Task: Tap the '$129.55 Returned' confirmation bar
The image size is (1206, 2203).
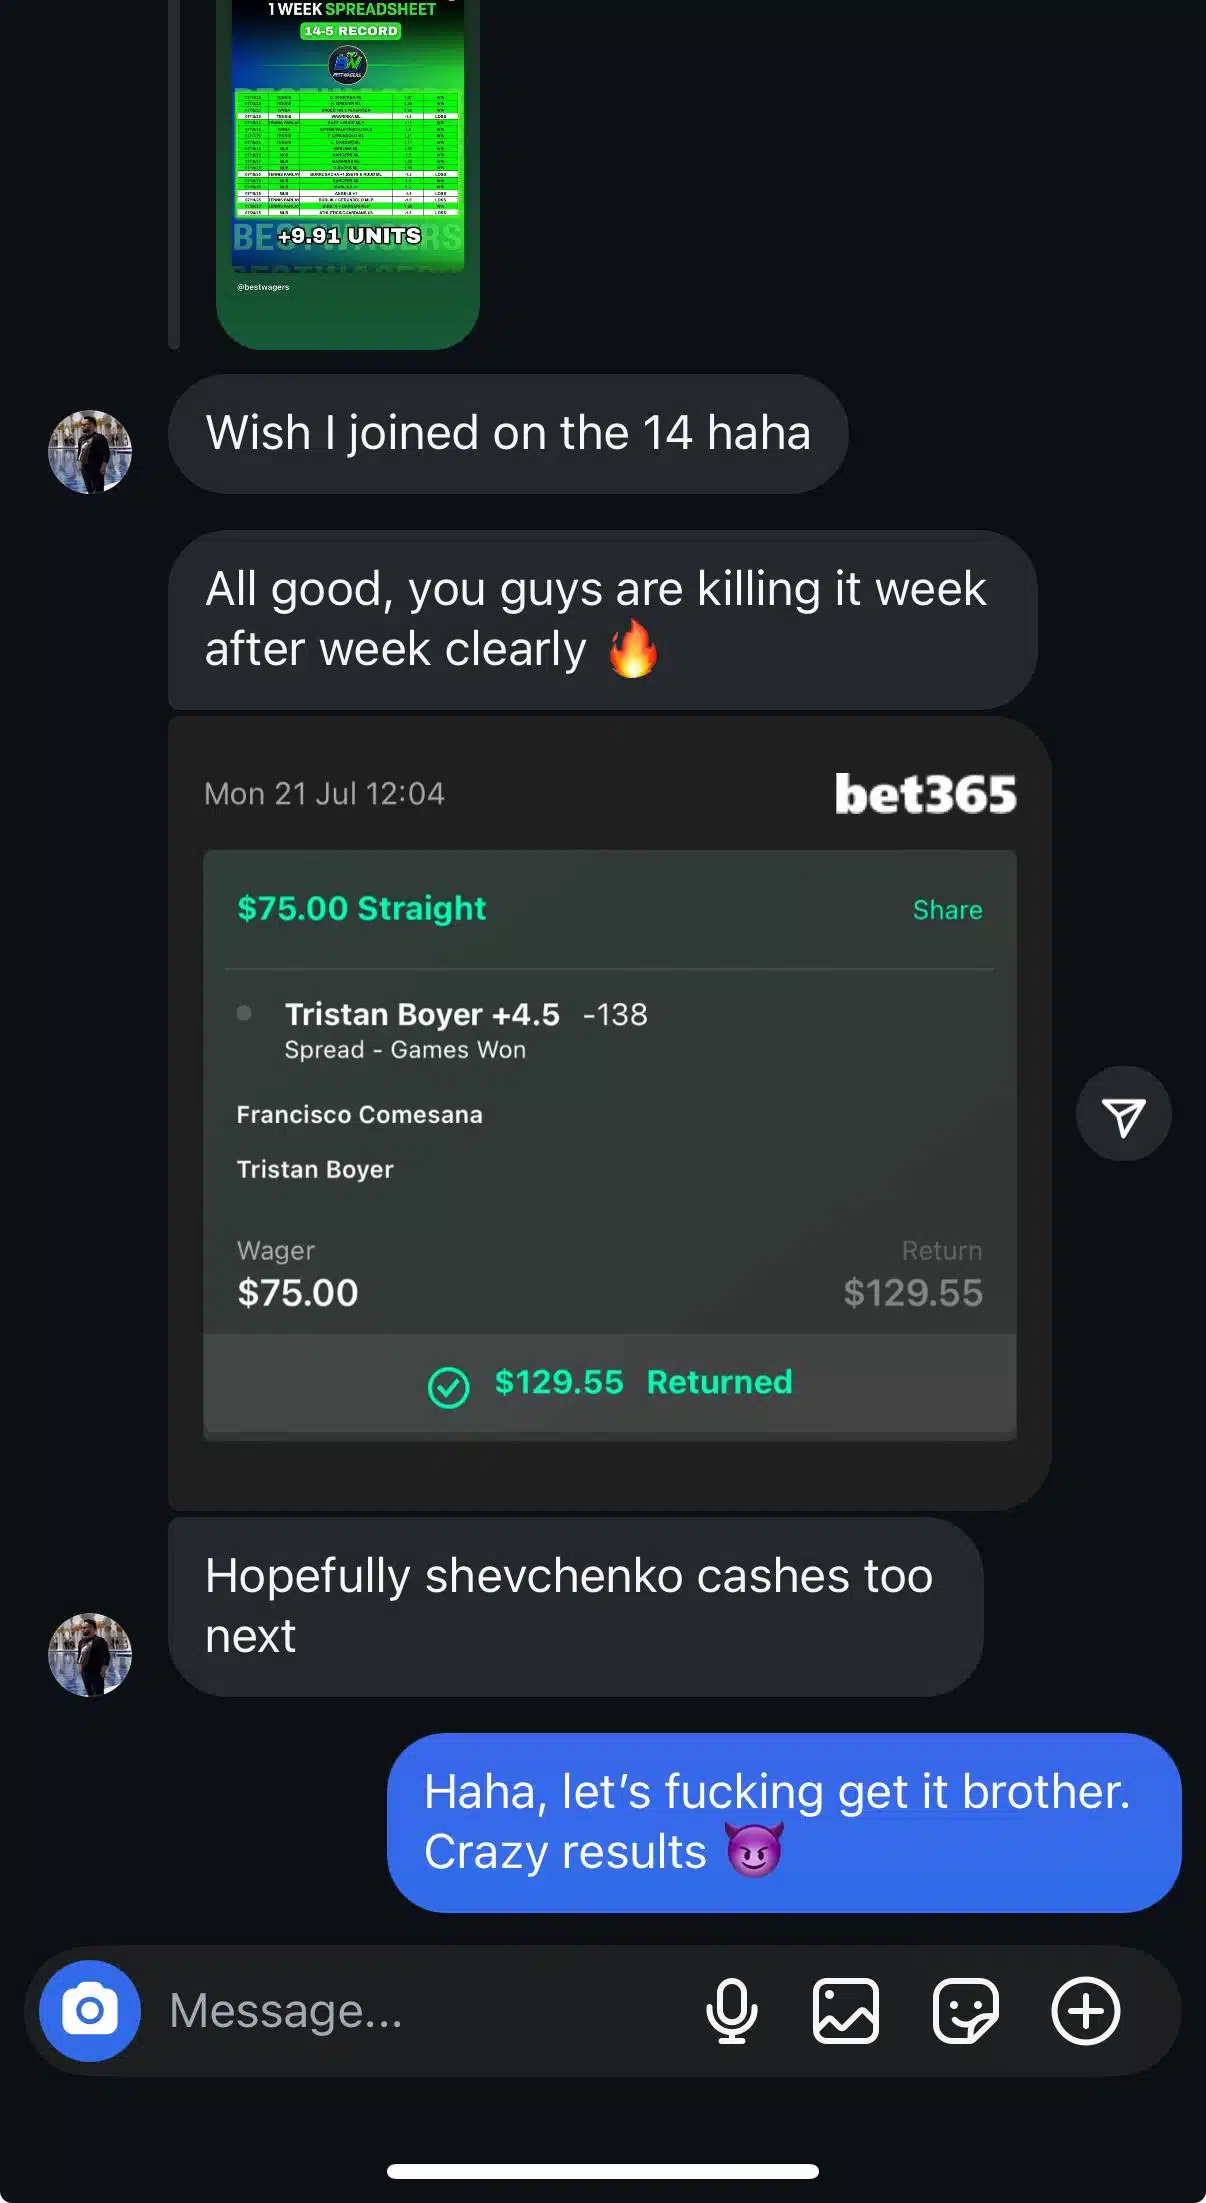Action: [609, 1383]
